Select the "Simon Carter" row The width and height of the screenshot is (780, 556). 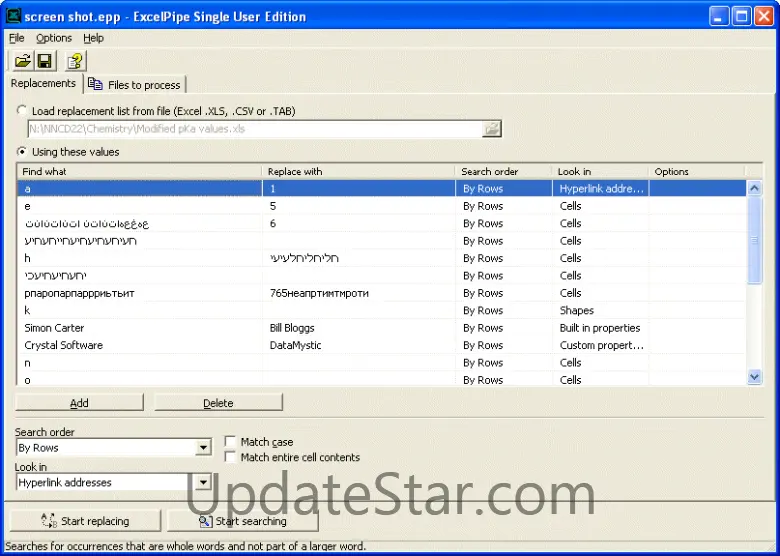pos(382,328)
